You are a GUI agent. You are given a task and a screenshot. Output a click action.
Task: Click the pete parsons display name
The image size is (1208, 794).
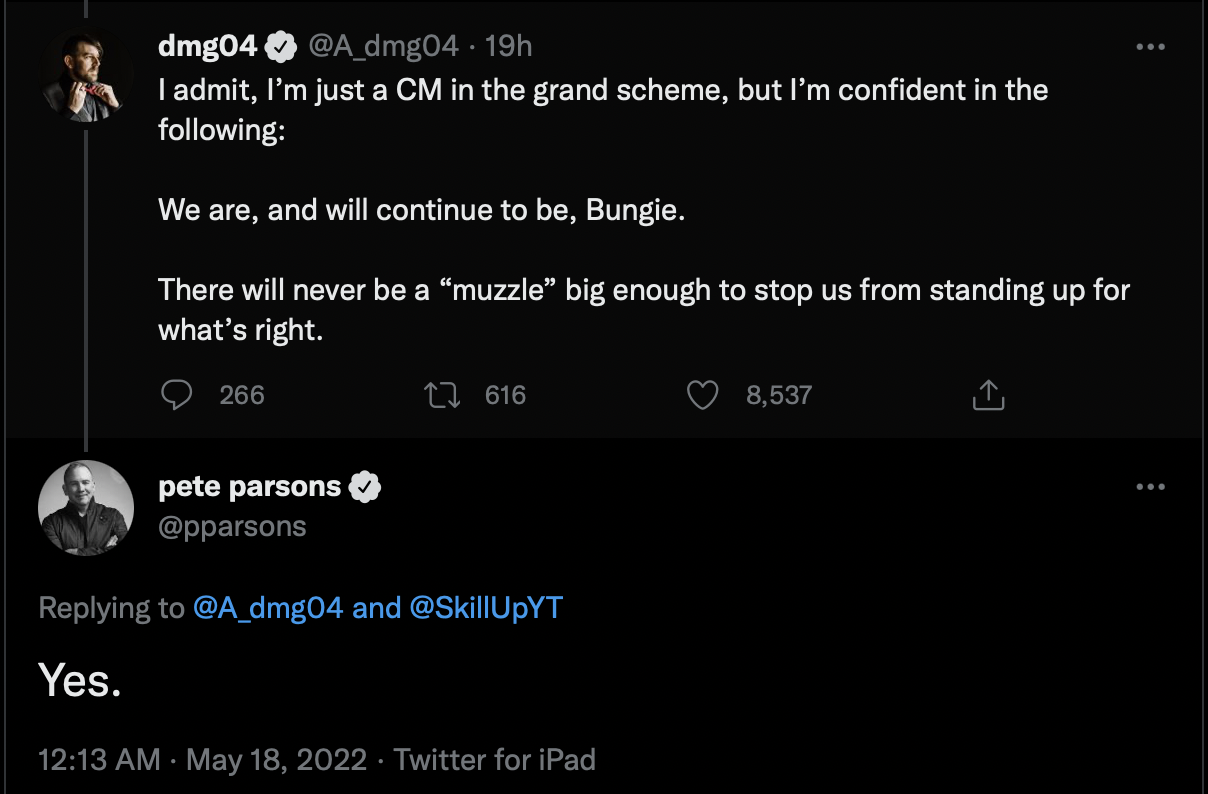[x=250, y=487]
